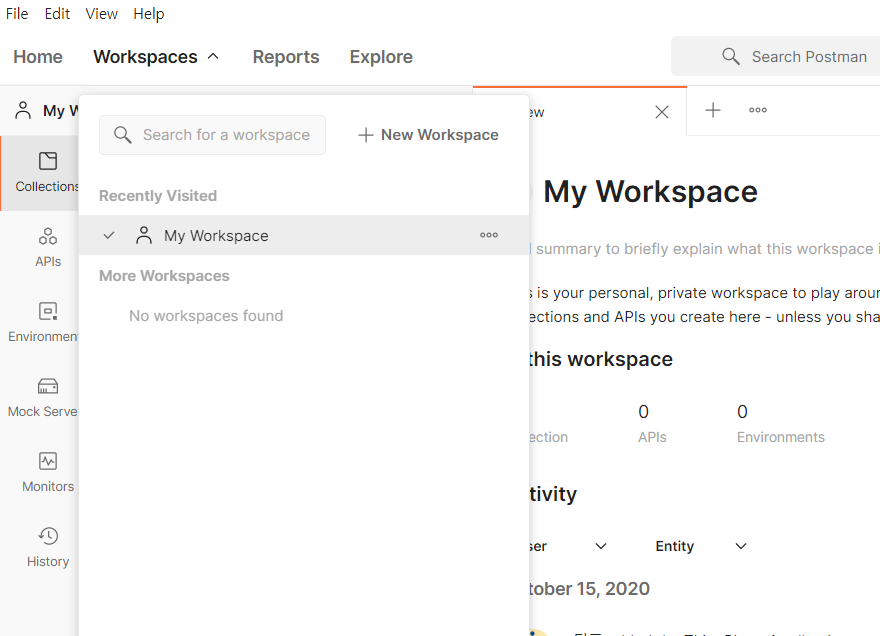This screenshot has height=636, width=880.
Task: Open the Collections sidebar section
Action: 40,173
